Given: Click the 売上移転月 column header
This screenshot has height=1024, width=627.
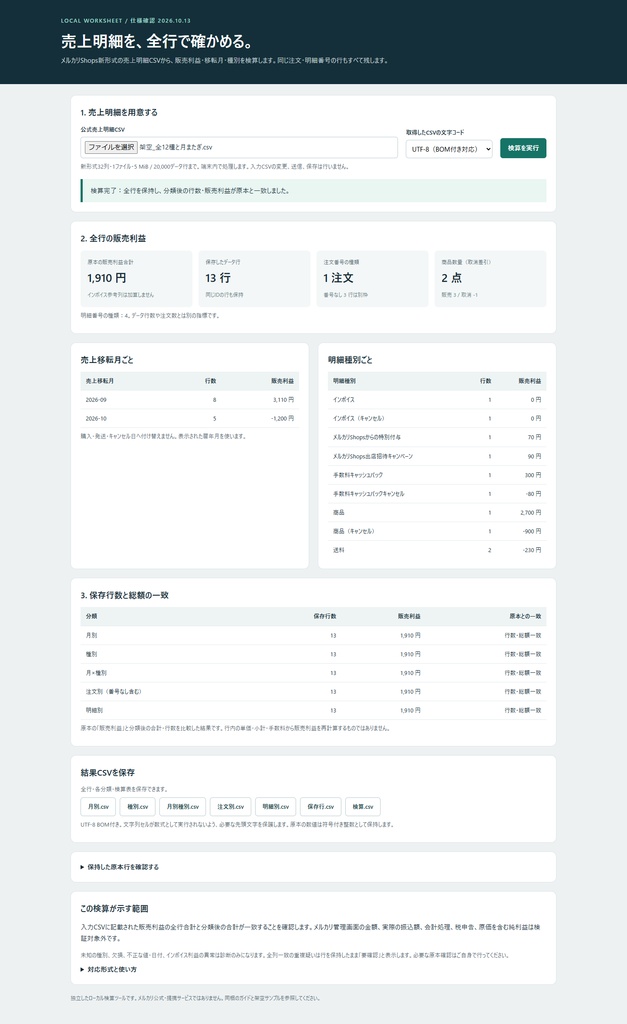Looking at the screenshot, I should point(99,381).
